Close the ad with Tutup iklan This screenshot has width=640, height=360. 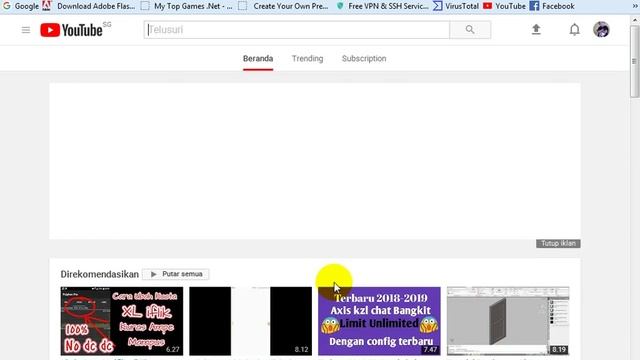click(x=558, y=243)
